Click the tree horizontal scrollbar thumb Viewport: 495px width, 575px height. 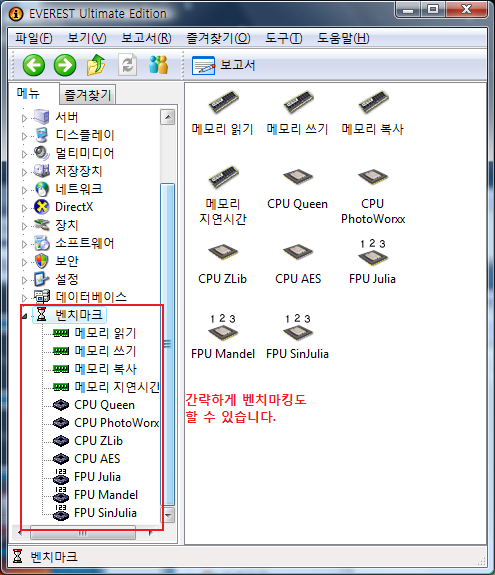[x=83, y=533]
